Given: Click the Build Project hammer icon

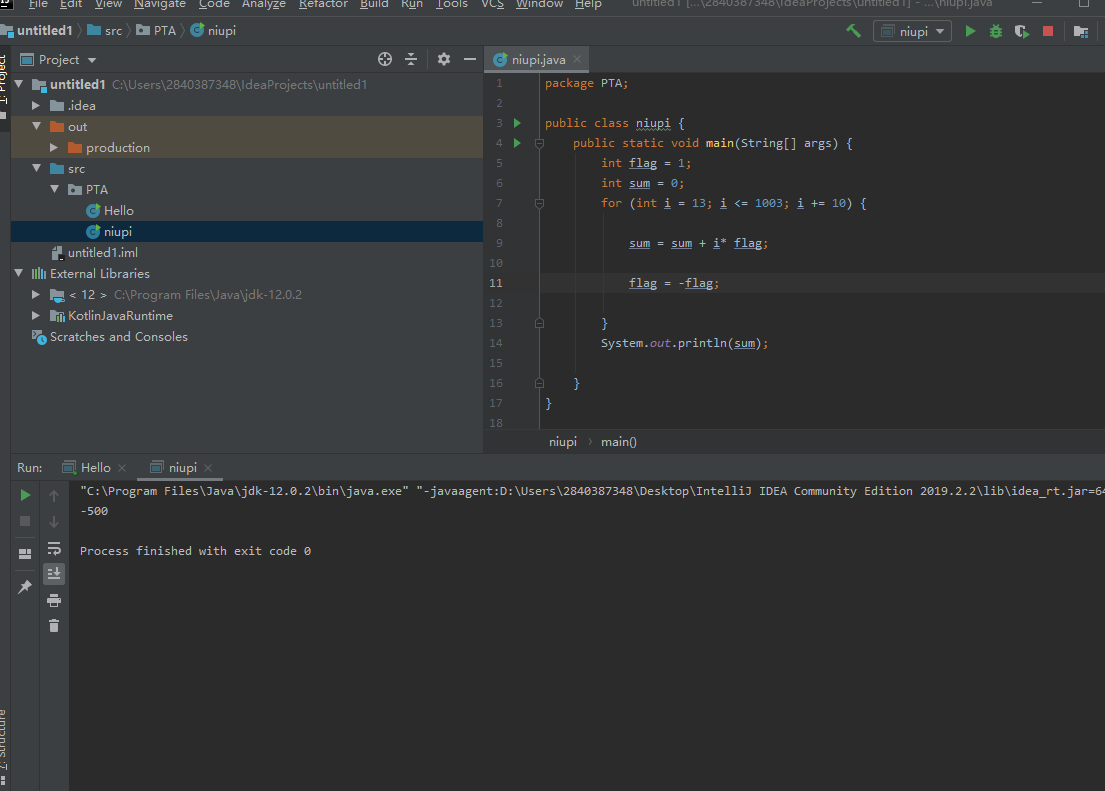Looking at the screenshot, I should point(853,31).
